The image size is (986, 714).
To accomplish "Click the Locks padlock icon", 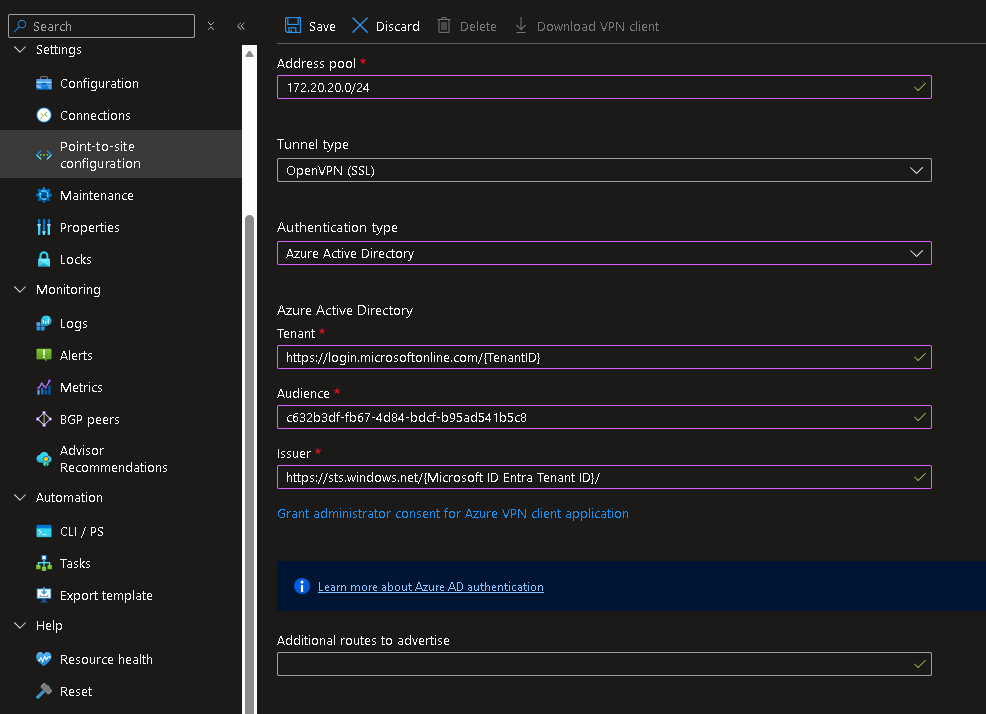I will pyautogui.click(x=44, y=260).
